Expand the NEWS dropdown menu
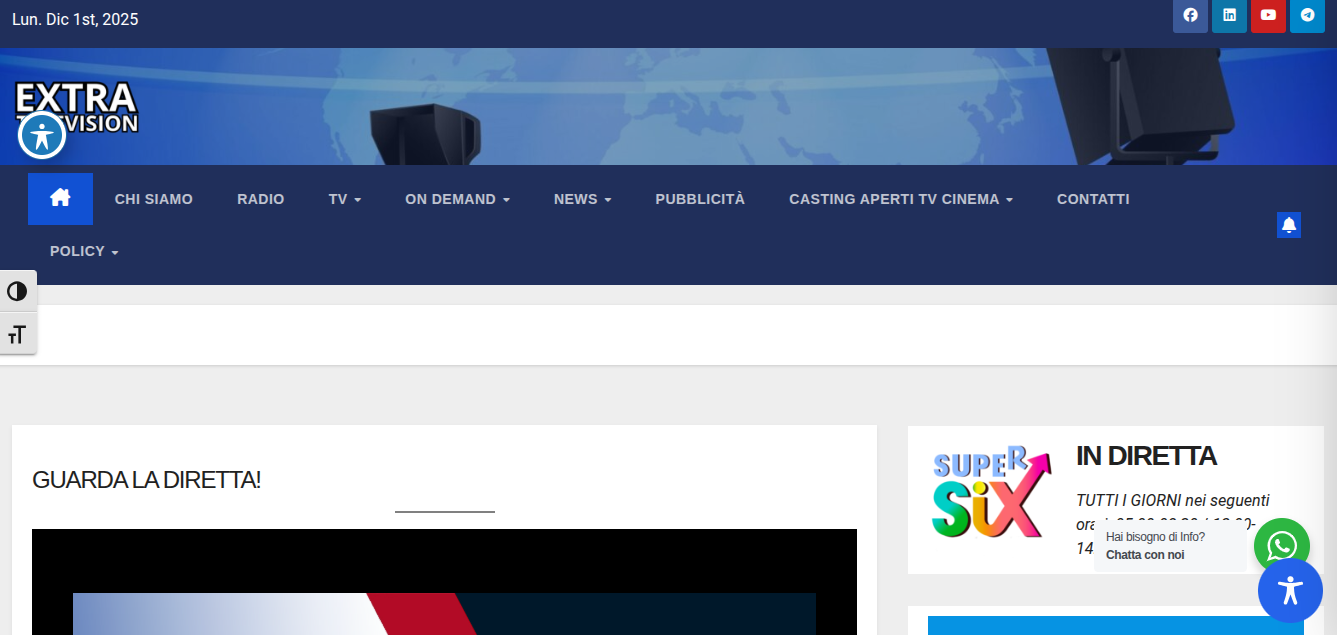The height and width of the screenshot is (635, 1337). [582, 199]
